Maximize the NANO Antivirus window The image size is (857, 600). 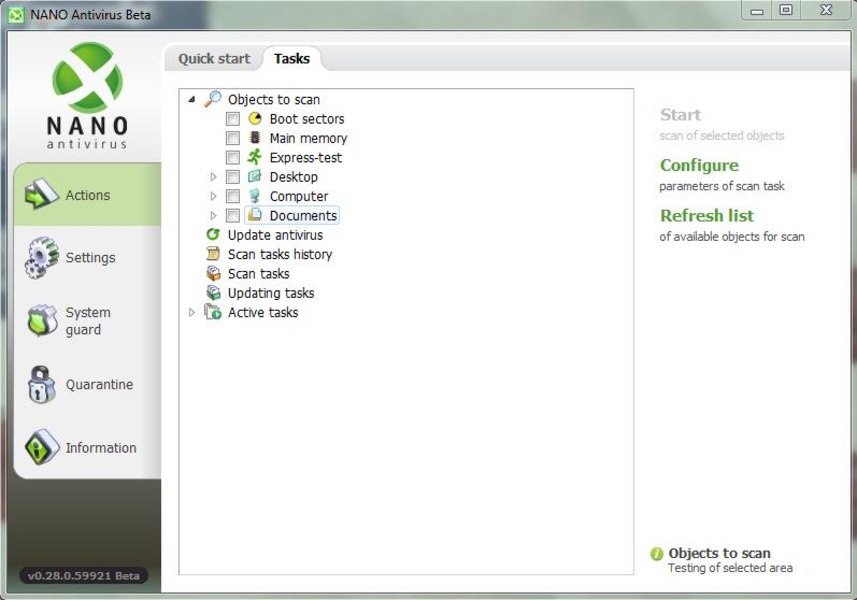click(x=786, y=10)
